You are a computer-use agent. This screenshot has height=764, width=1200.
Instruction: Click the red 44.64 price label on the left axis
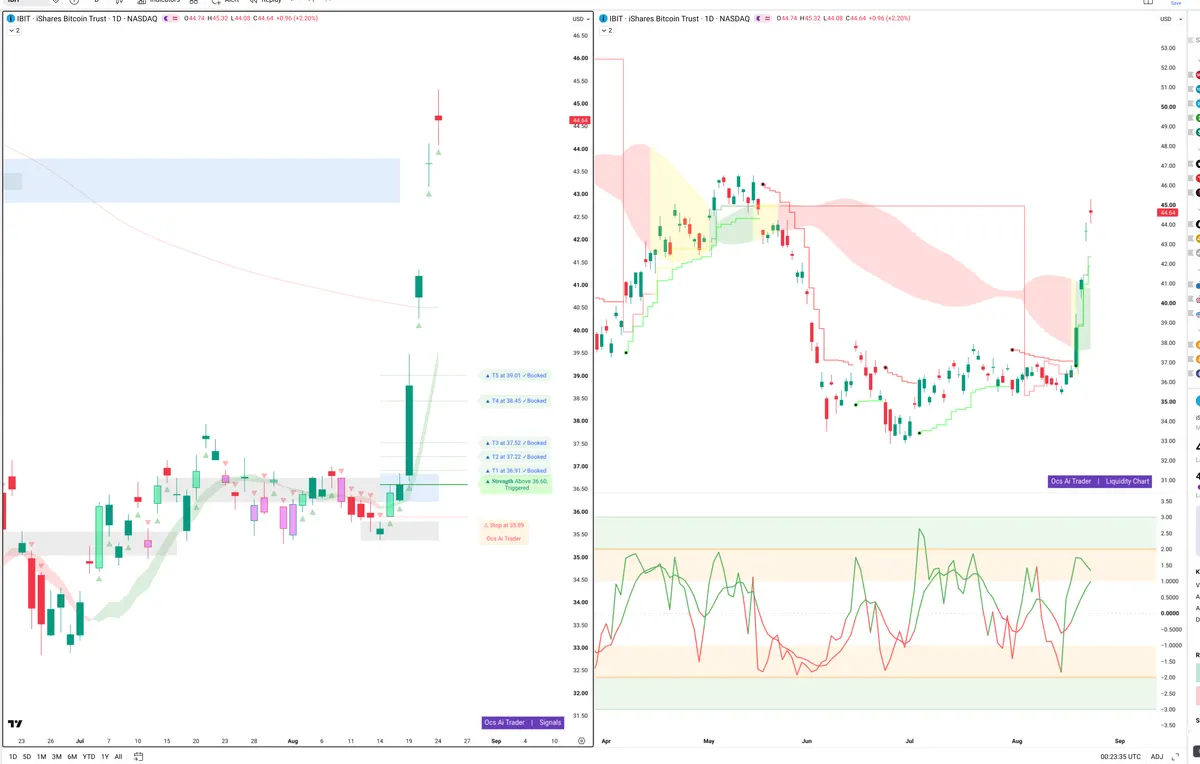point(580,121)
